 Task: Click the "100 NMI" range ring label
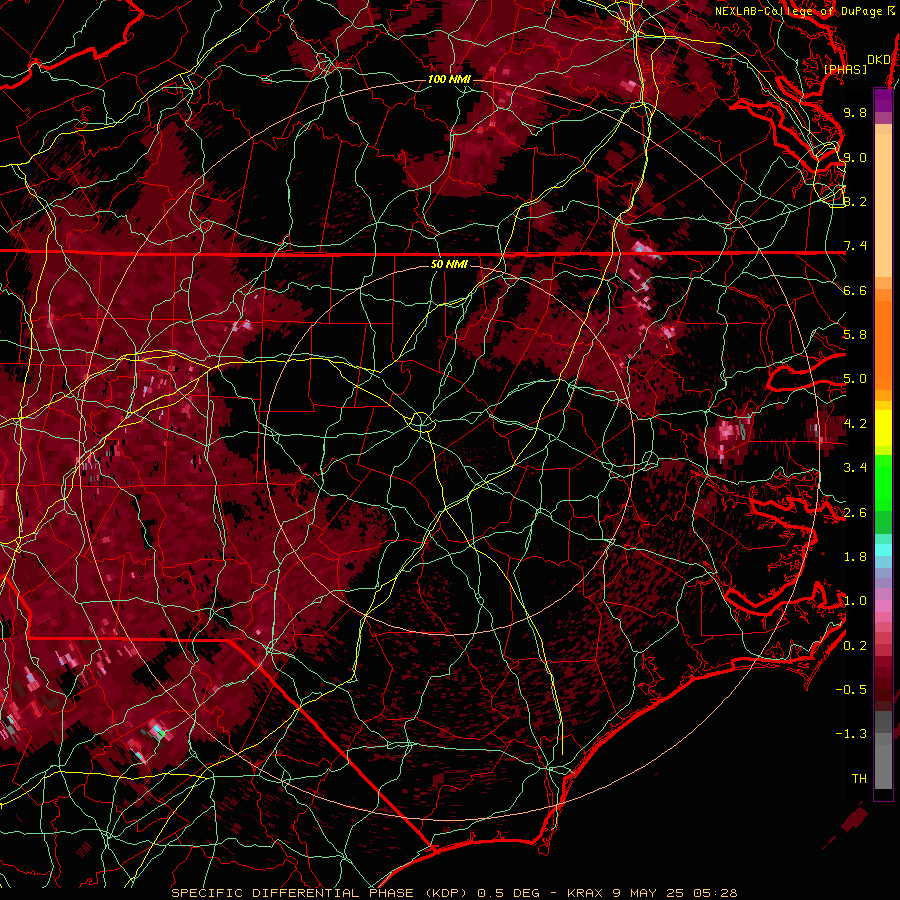pos(449,79)
